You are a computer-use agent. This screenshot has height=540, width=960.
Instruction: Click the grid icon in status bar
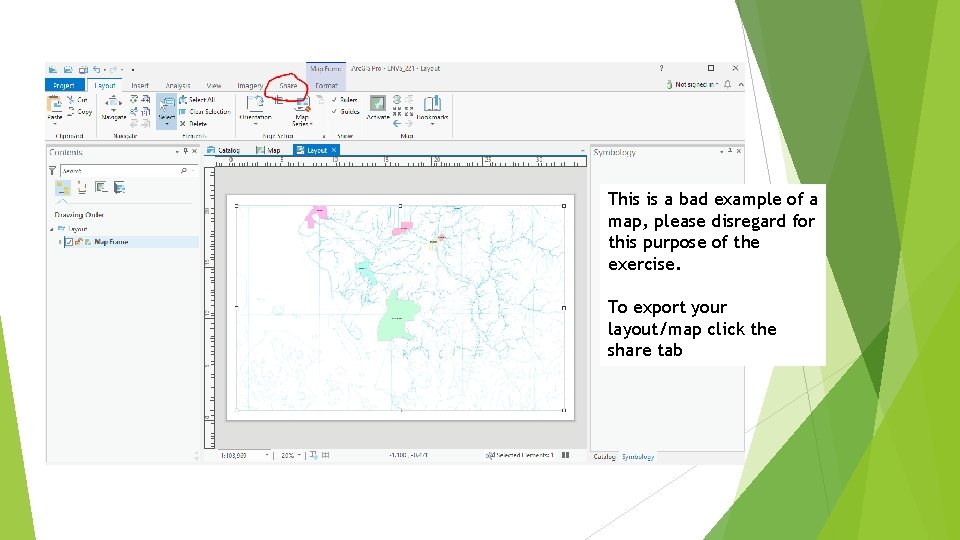pos(326,455)
